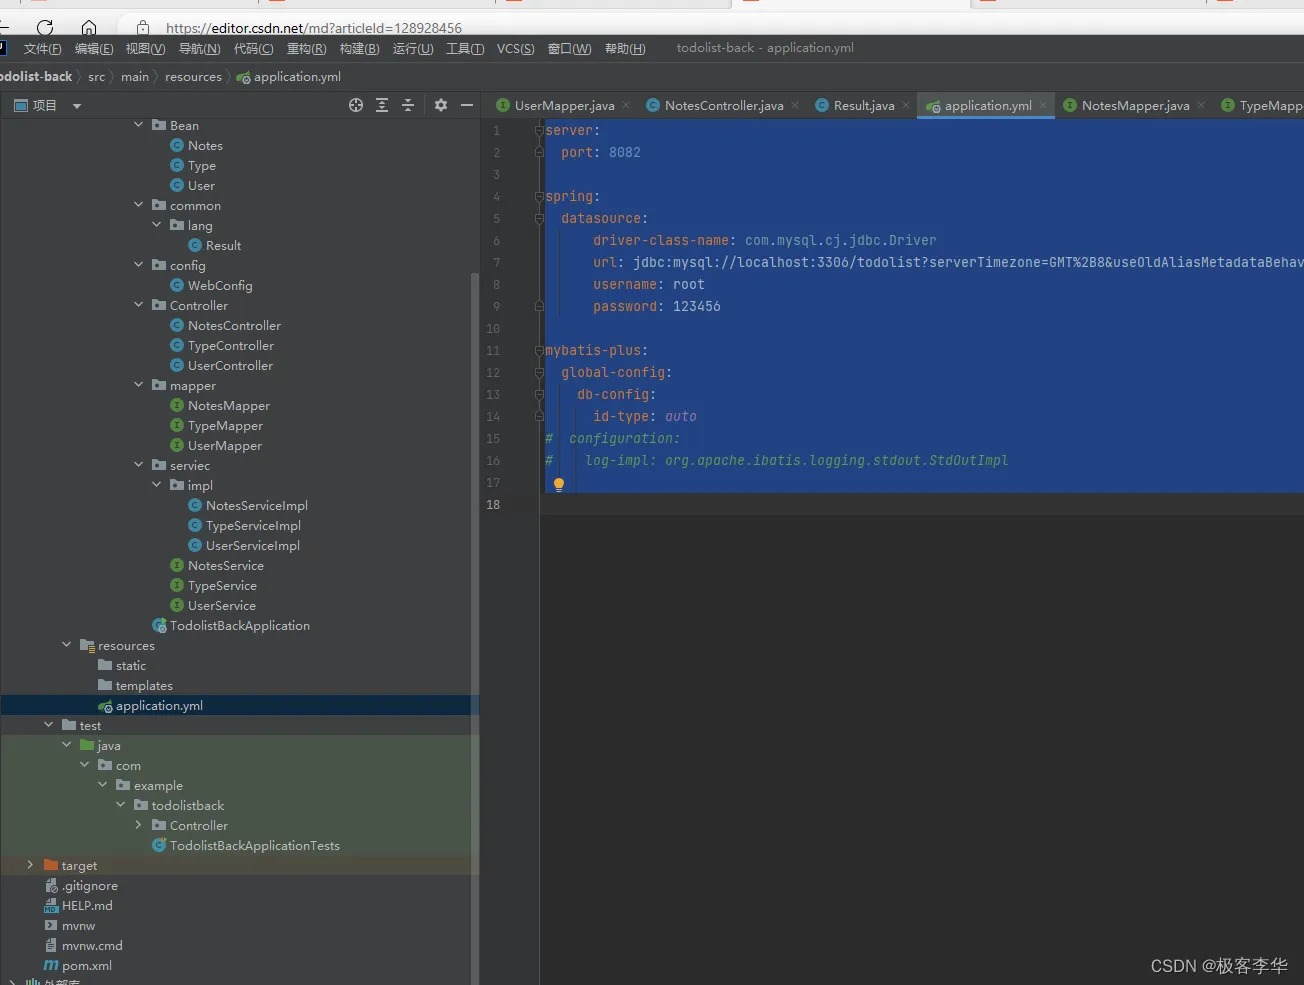The width and height of the screenshot is (1304, 985).
Task: Collapse the Bean package
Action: click(x=139, y=125)
